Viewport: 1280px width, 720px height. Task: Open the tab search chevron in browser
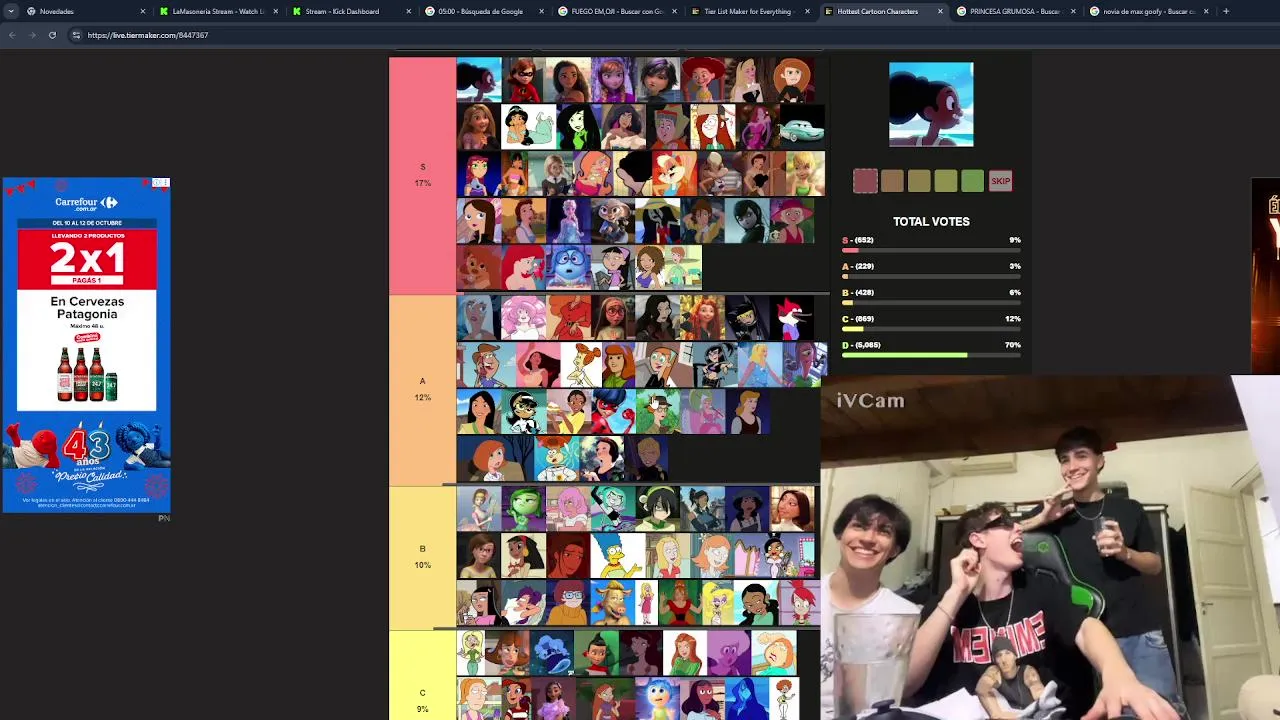click(x=10, y=11)
